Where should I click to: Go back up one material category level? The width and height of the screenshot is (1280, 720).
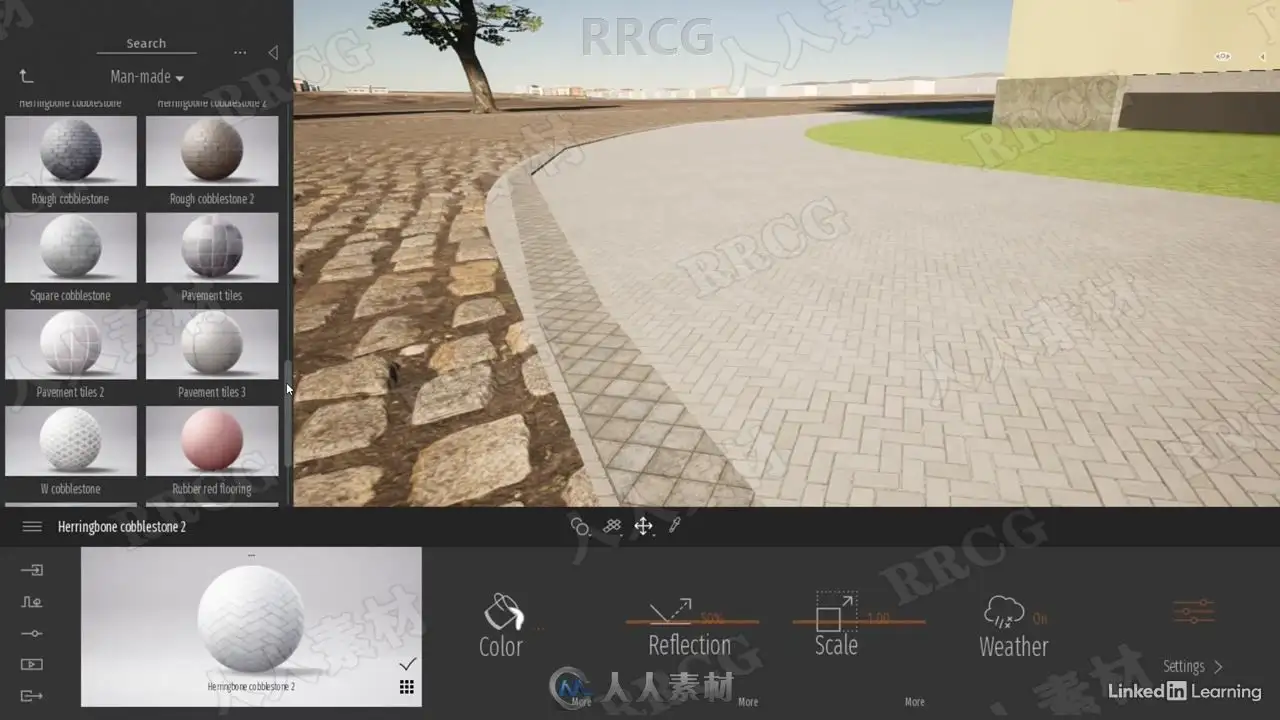27,77
